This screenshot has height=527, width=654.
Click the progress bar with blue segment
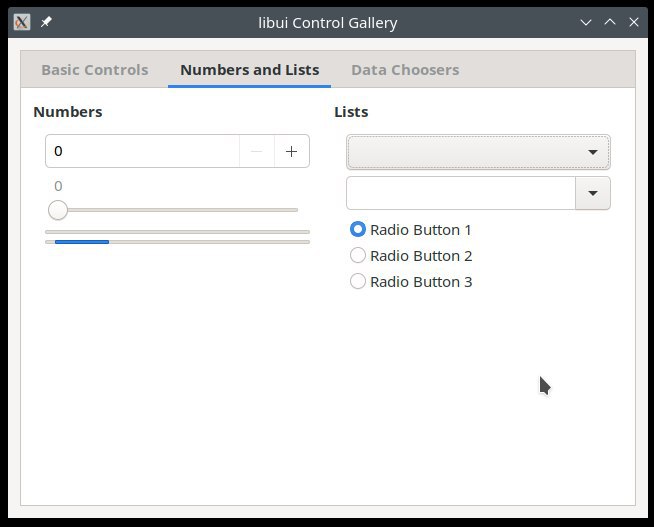[177, 242]
